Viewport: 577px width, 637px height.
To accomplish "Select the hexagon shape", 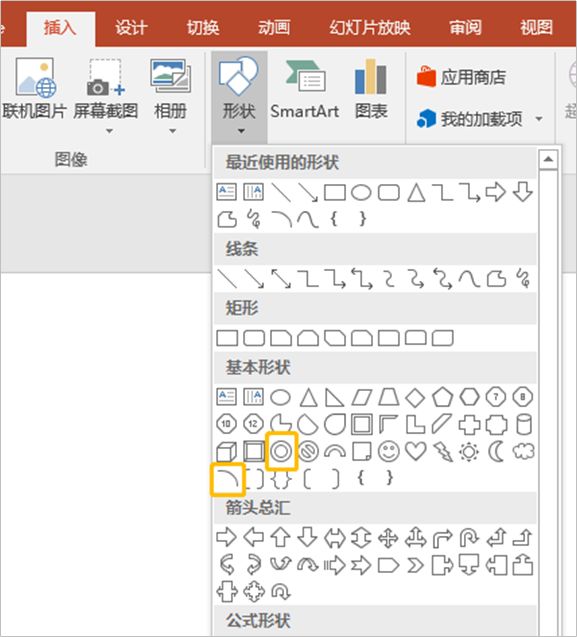I will (469, 396).
